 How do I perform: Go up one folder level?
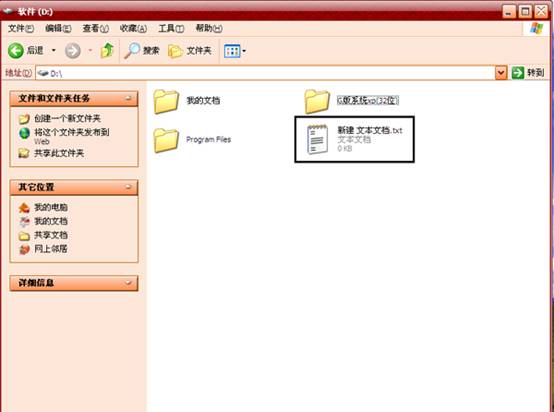(x=107, y=51)
